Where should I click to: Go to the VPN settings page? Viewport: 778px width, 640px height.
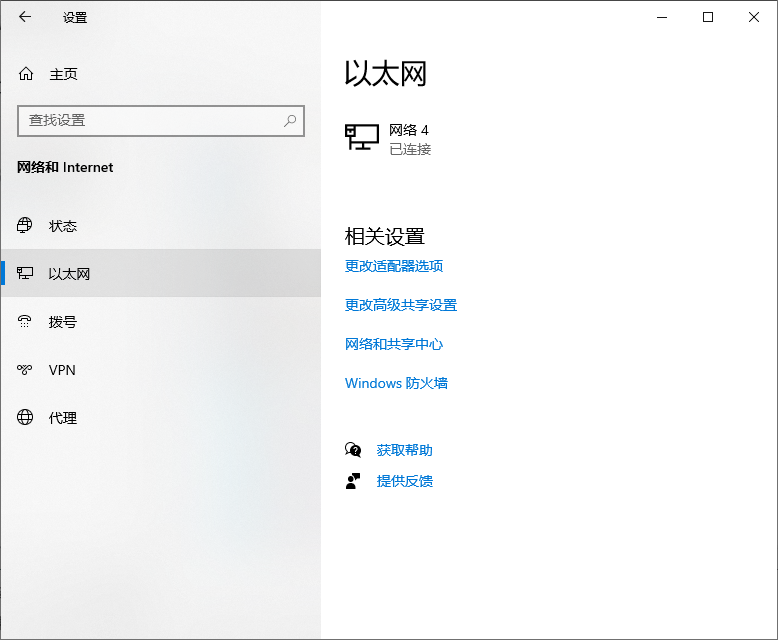(161, 370)
